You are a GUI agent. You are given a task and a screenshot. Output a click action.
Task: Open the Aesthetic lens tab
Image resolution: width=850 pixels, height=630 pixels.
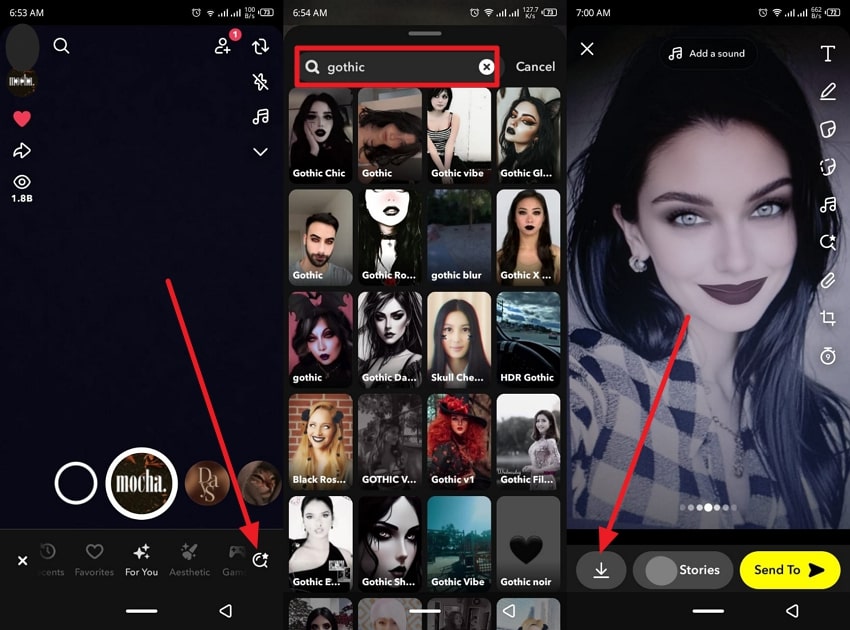click(189, 558)
